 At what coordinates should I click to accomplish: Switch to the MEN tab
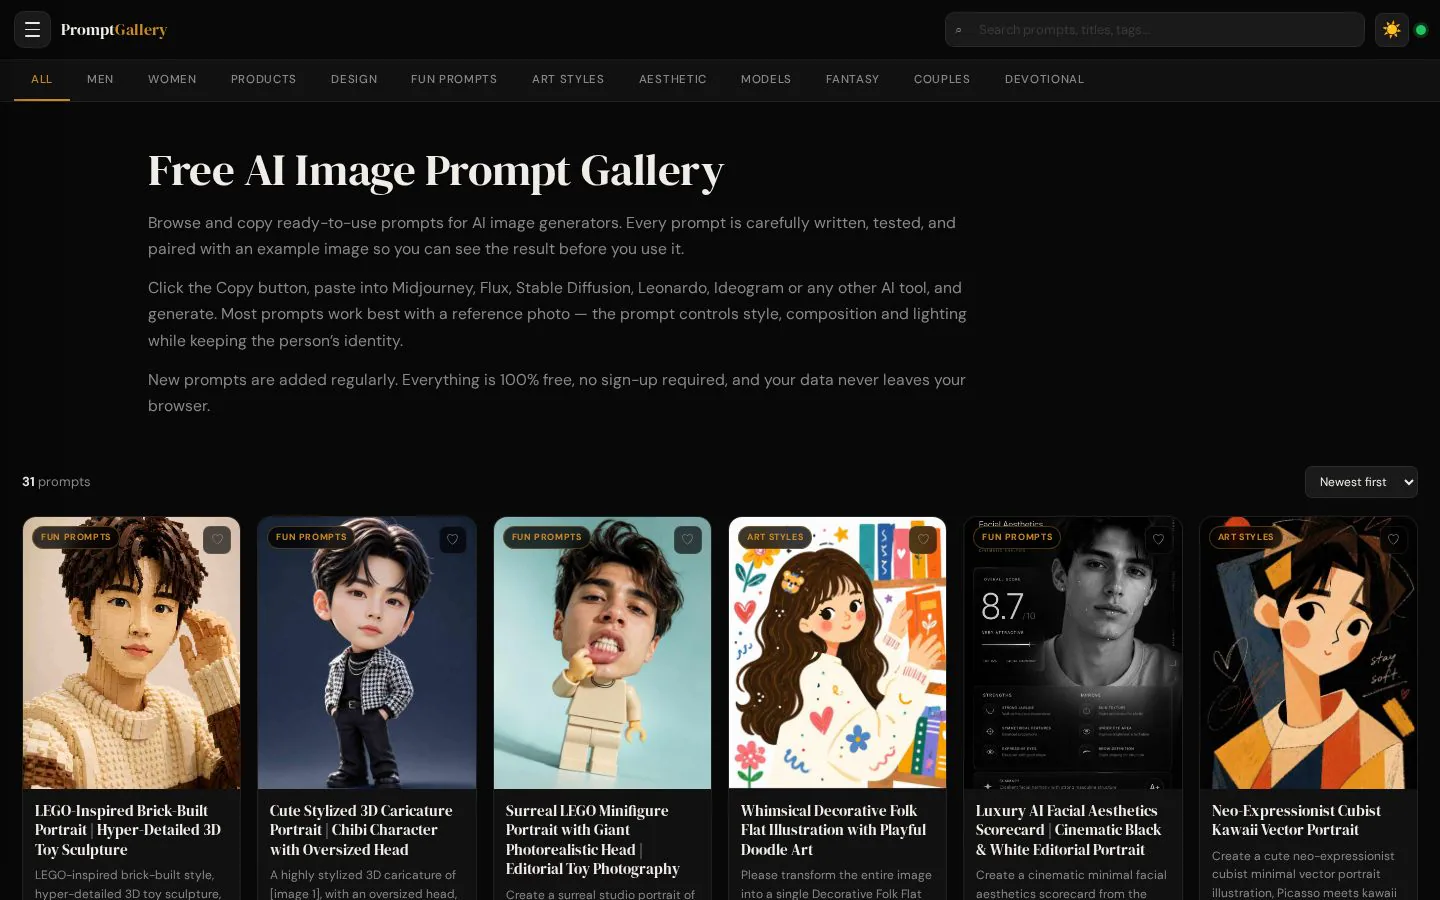click(100, 79)
